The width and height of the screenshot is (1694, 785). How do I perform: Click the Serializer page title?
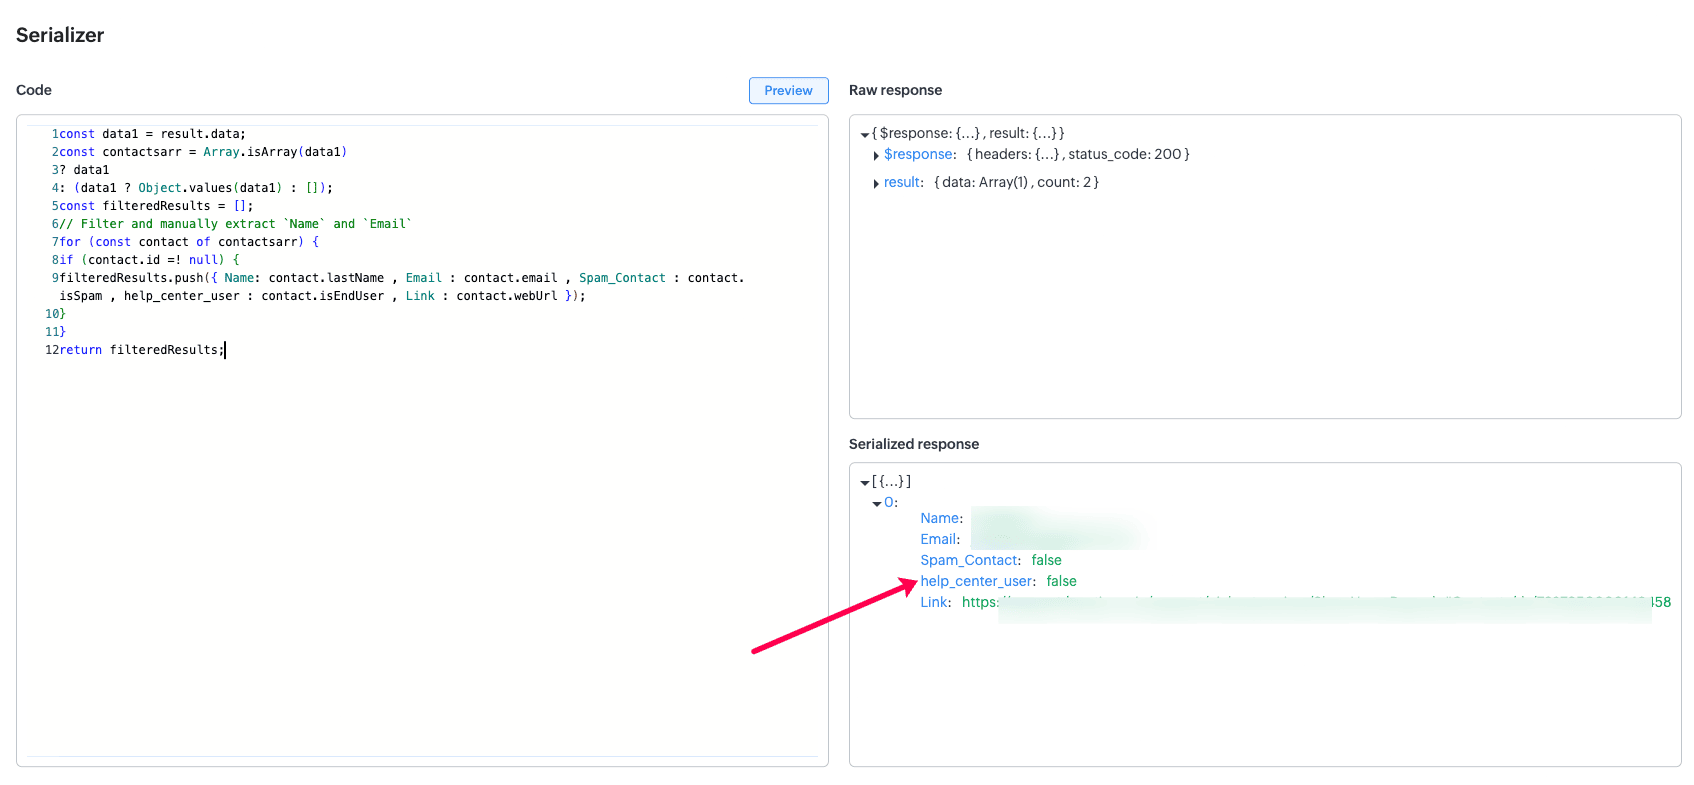coord(60,35)
